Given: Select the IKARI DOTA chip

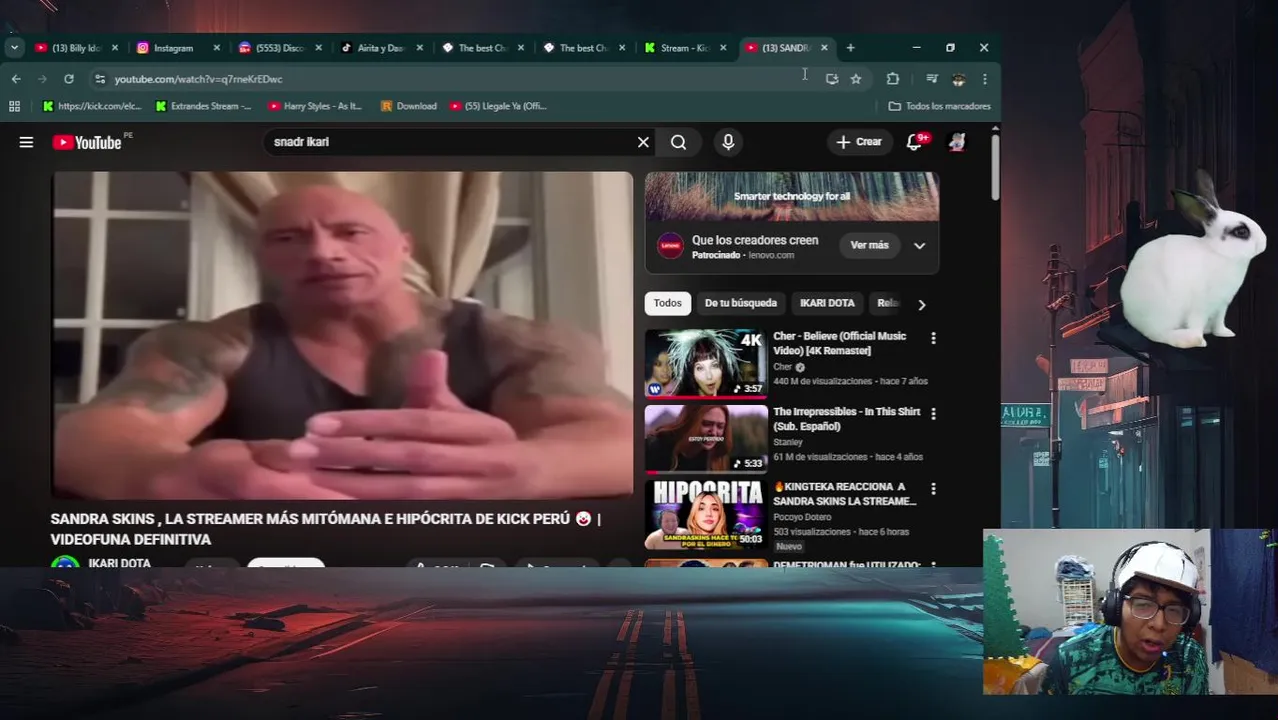Looking at the screenshot, I should click(827, 303).
